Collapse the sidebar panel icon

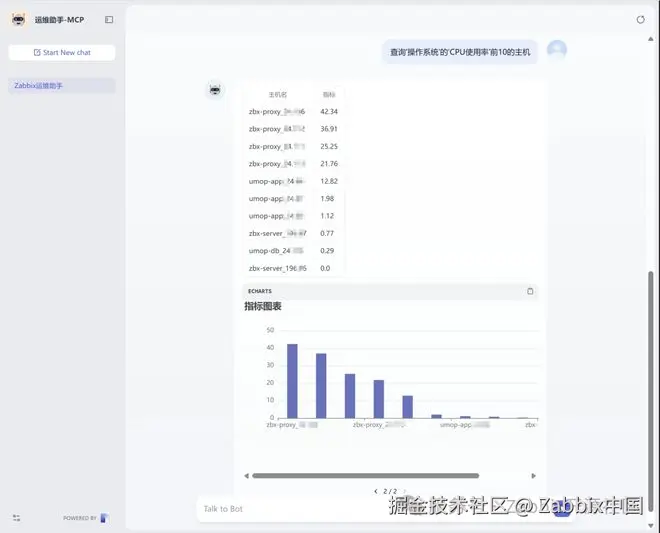point(109,19)
